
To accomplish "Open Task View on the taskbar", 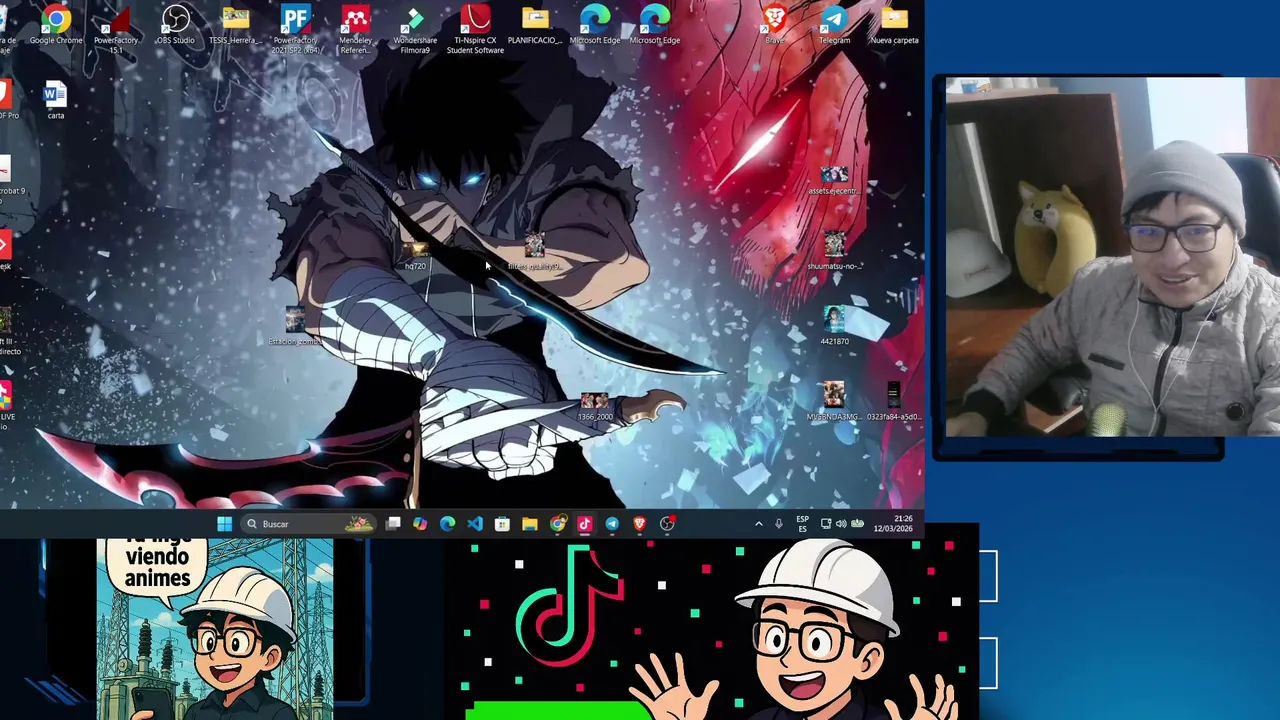I will coord(393,524).
